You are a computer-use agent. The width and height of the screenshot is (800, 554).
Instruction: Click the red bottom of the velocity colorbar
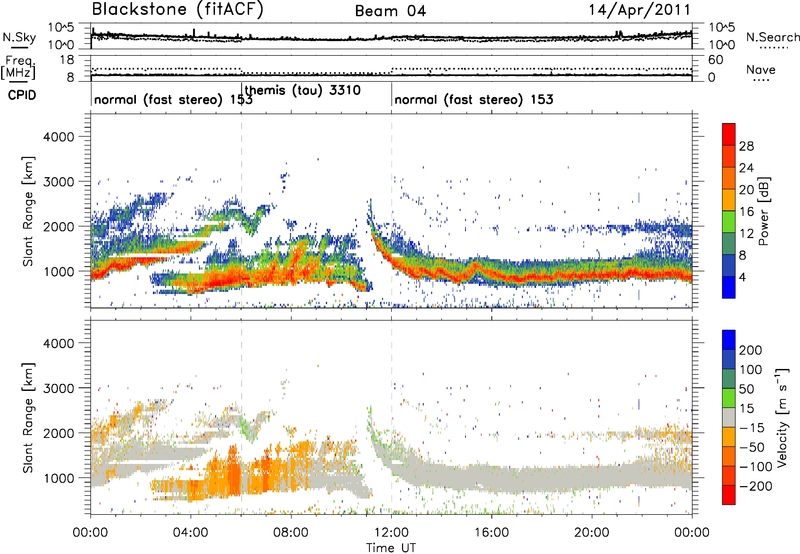coord(729,495)
